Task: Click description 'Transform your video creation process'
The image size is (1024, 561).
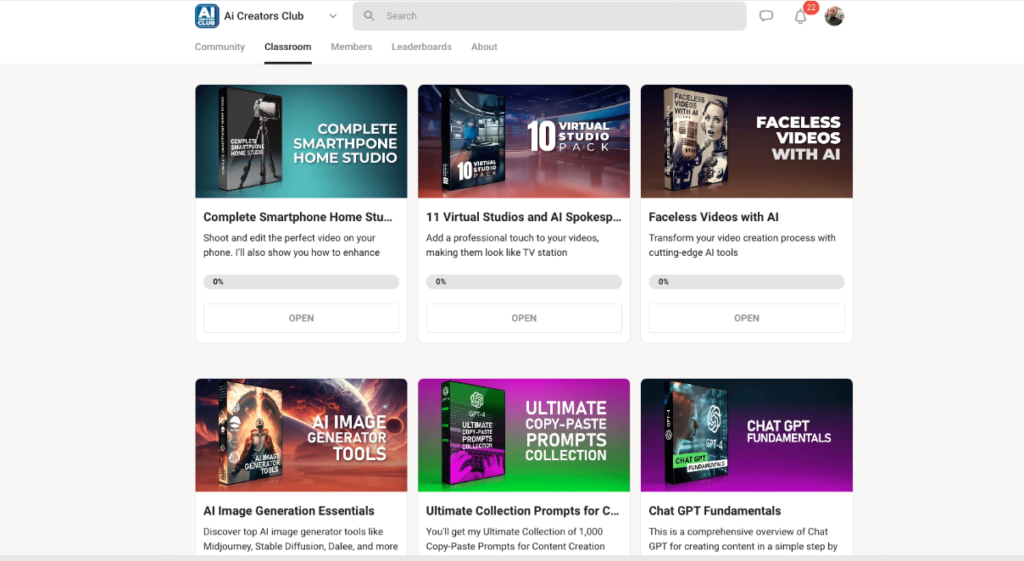Action: coord(742,245)
